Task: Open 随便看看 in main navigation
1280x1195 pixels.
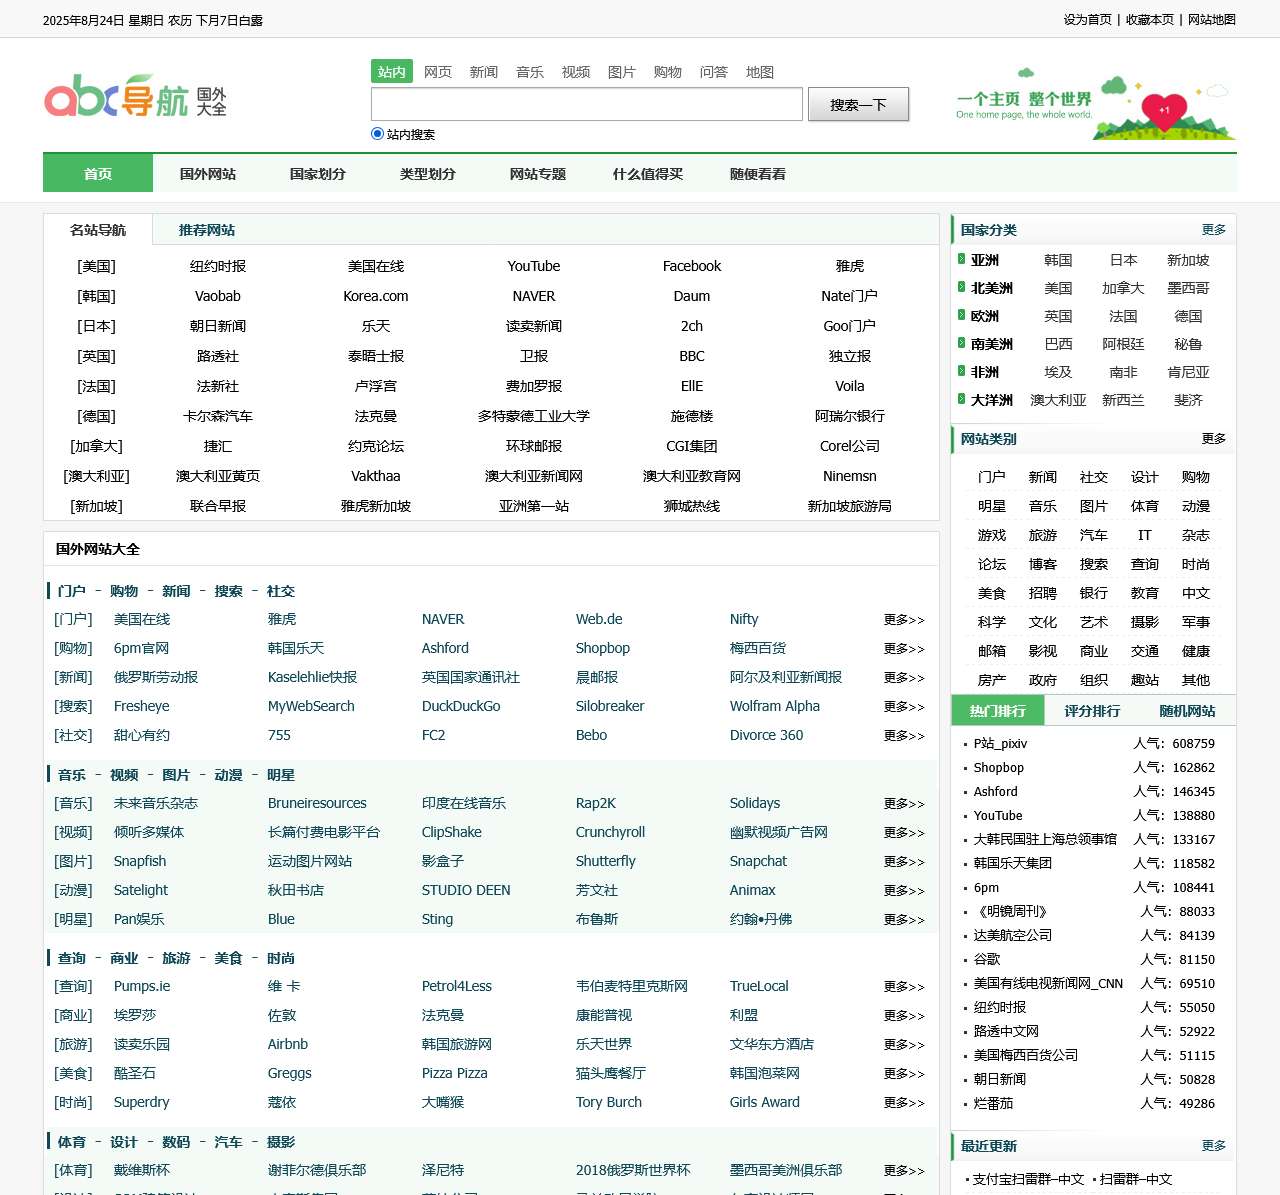Action: [x=758, y=173]
